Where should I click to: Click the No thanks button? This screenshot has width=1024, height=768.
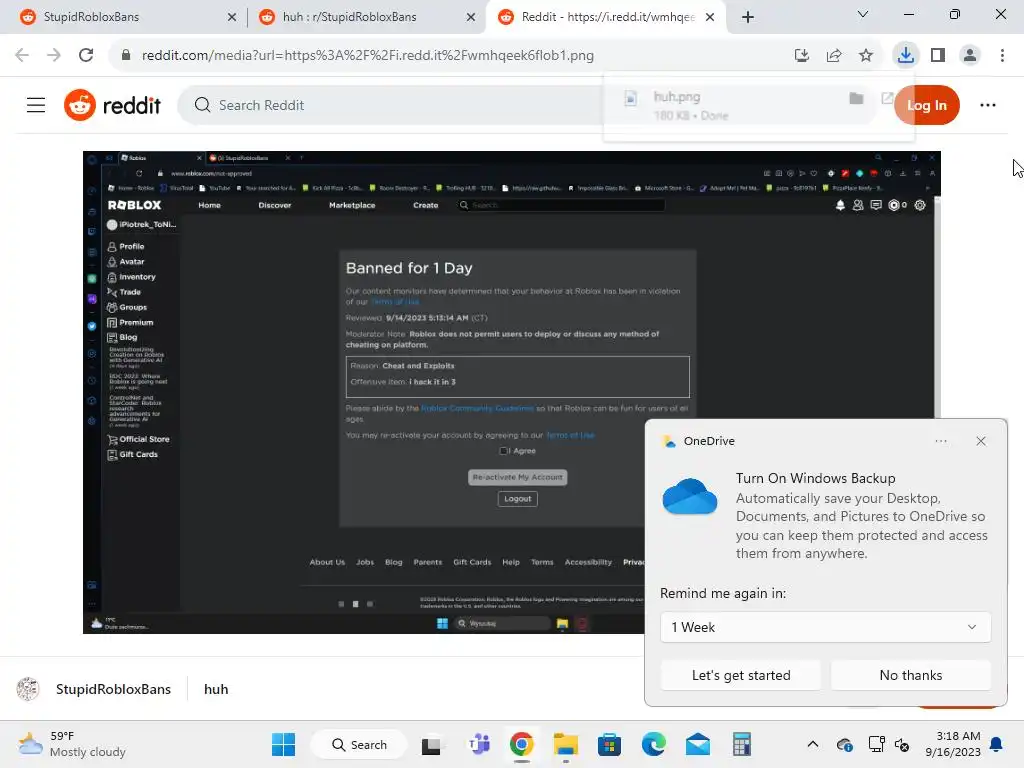(910, 675)
